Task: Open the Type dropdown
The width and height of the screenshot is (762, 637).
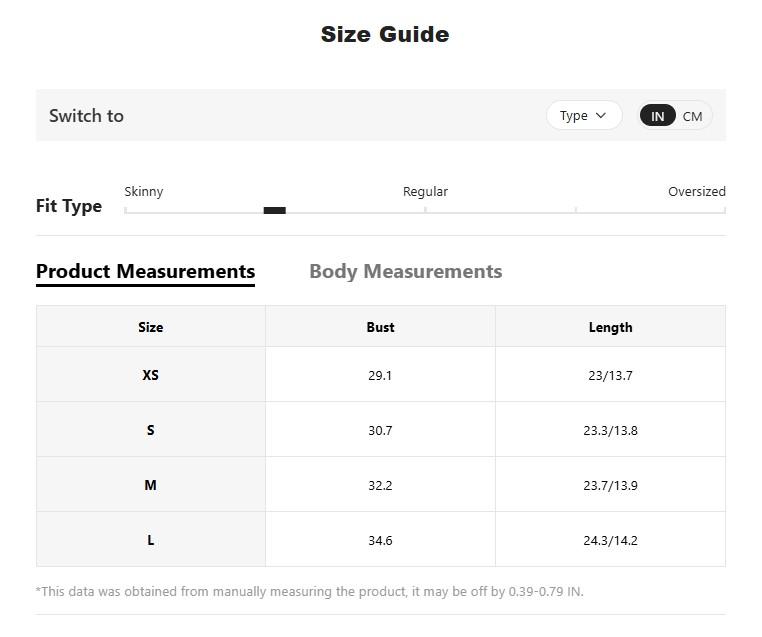Action: point(583,116)
